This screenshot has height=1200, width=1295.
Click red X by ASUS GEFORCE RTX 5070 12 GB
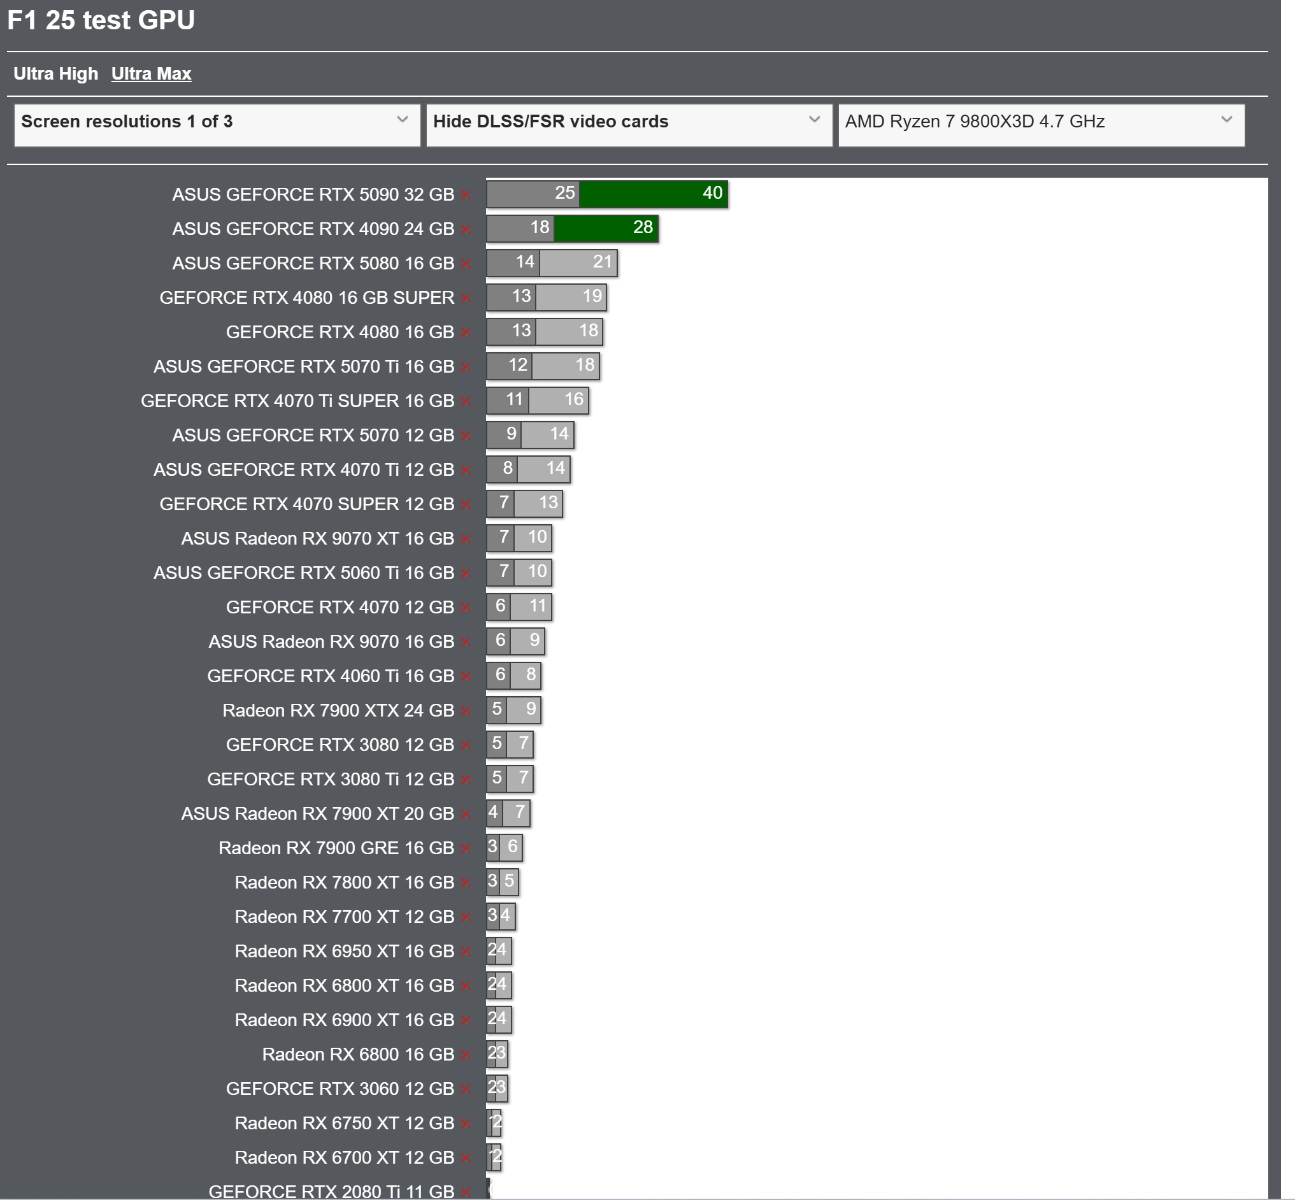tap(466, 437)
